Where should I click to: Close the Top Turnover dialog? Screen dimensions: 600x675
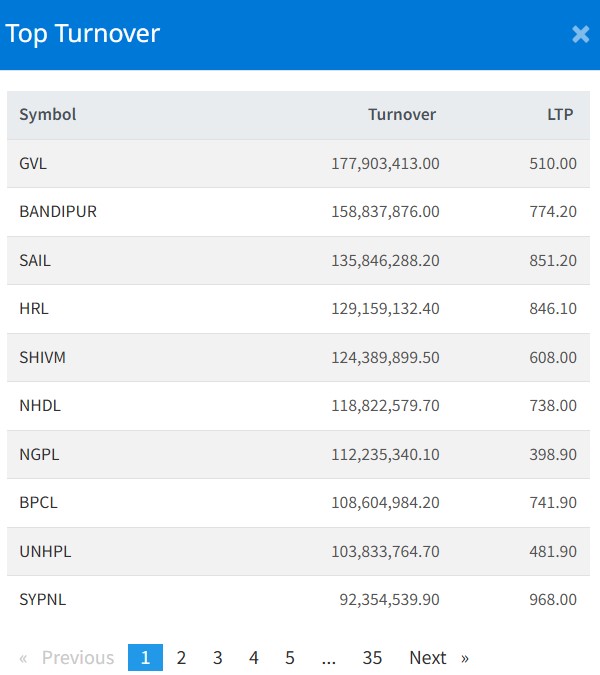pos(580,34)
